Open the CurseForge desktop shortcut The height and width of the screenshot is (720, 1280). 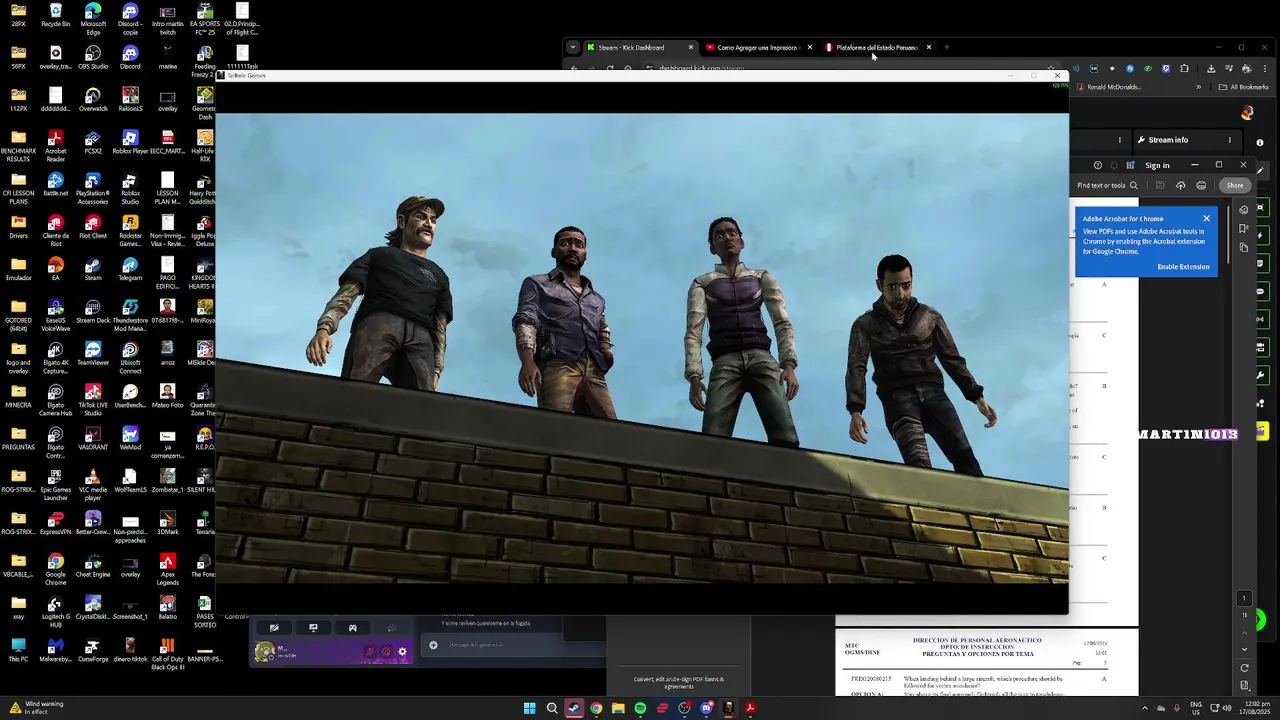pos(93,650)
